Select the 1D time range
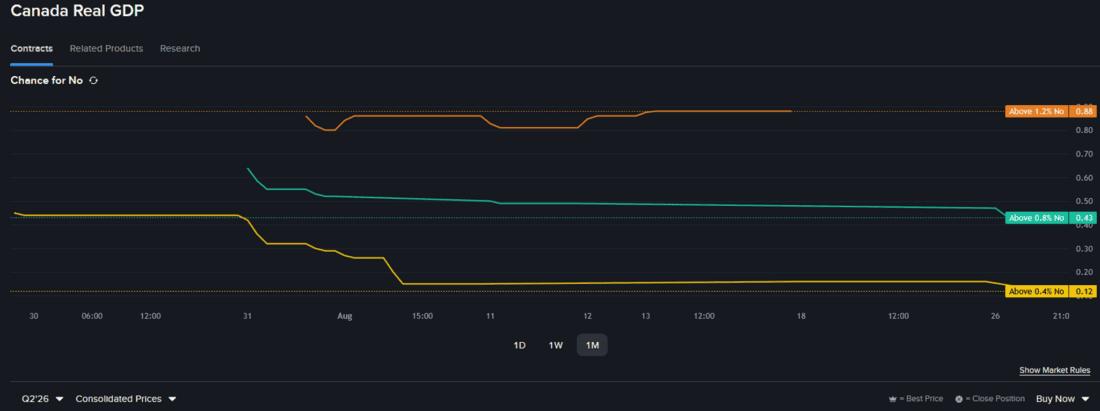Image resolution: width=1100 pixels, height=411 pixels. point(520,345)
